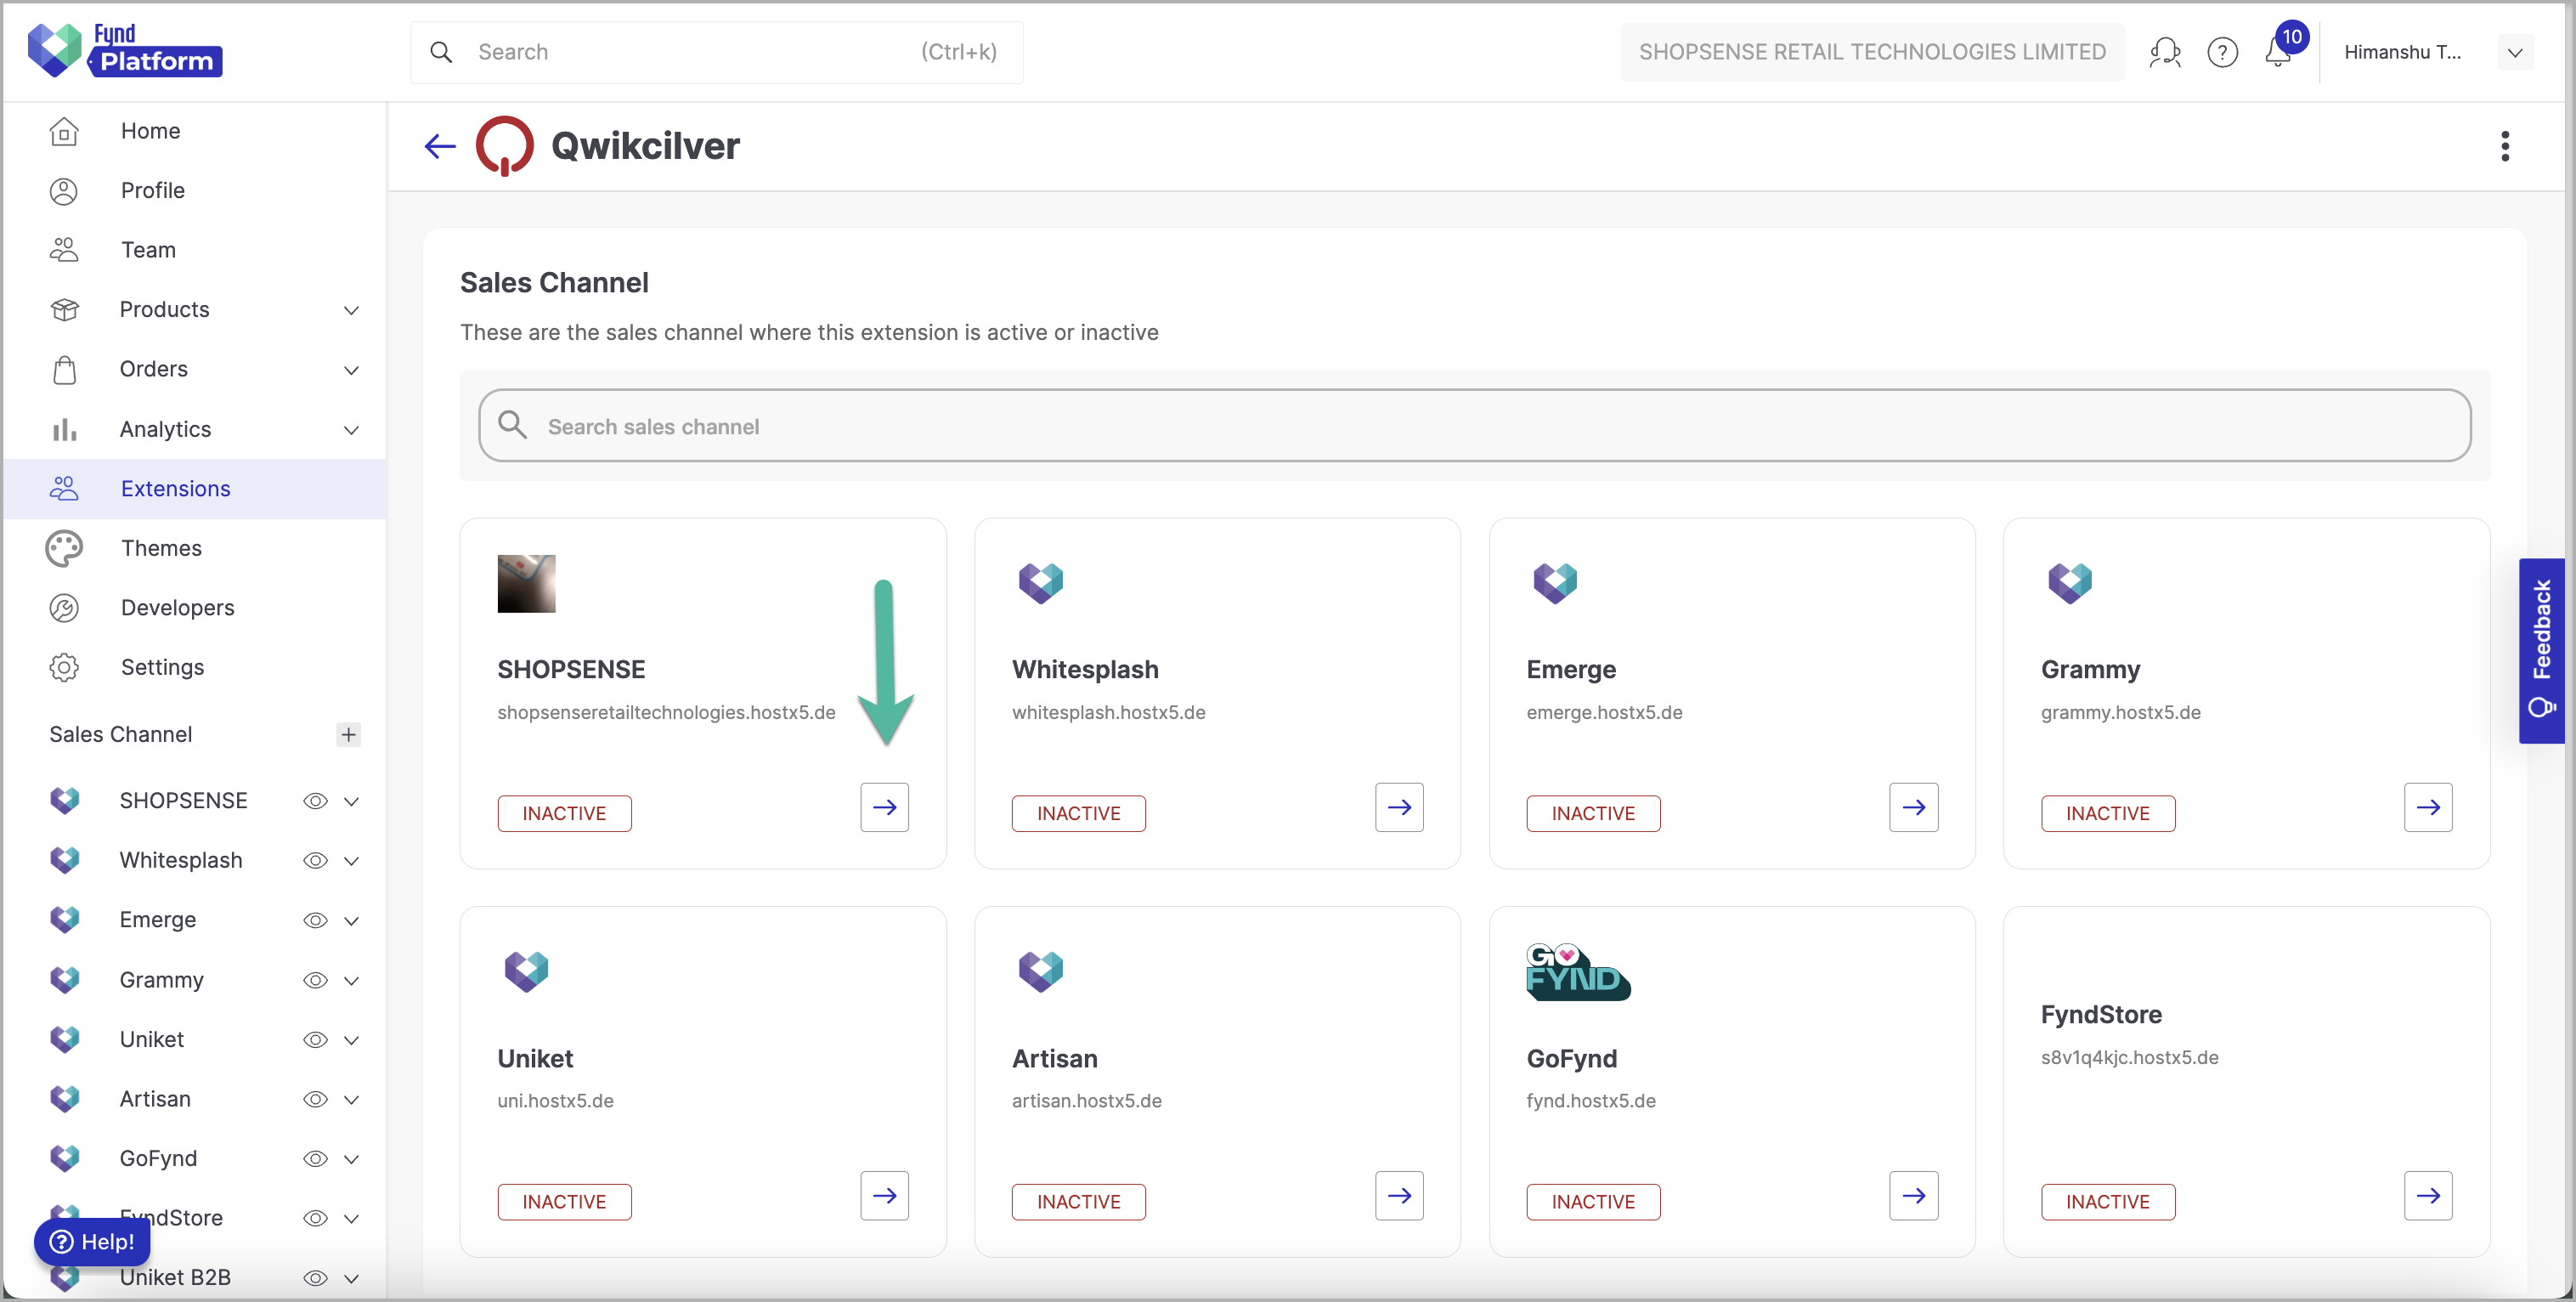Open Grammy card arrow button
The height and width of the screenshot is (1302, 2576).
(x=2428, y=807)
